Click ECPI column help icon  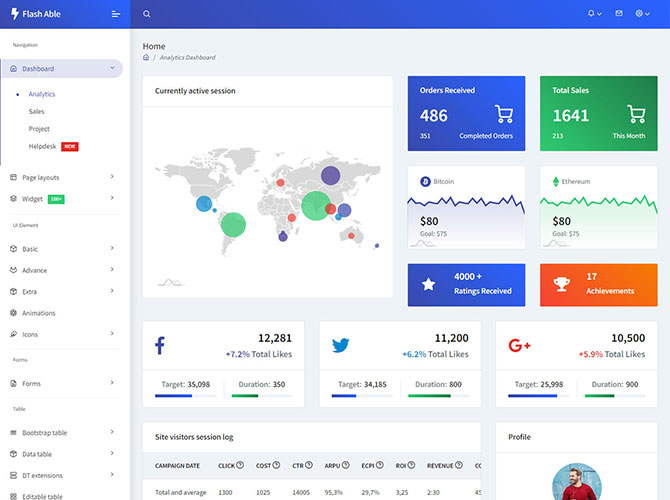379,465
